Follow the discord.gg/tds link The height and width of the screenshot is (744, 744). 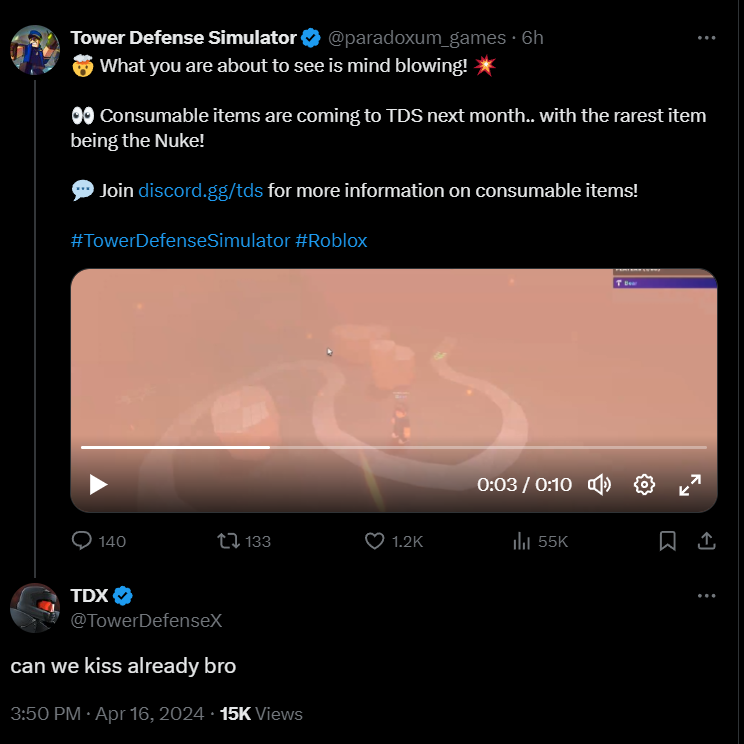[200, 190]
